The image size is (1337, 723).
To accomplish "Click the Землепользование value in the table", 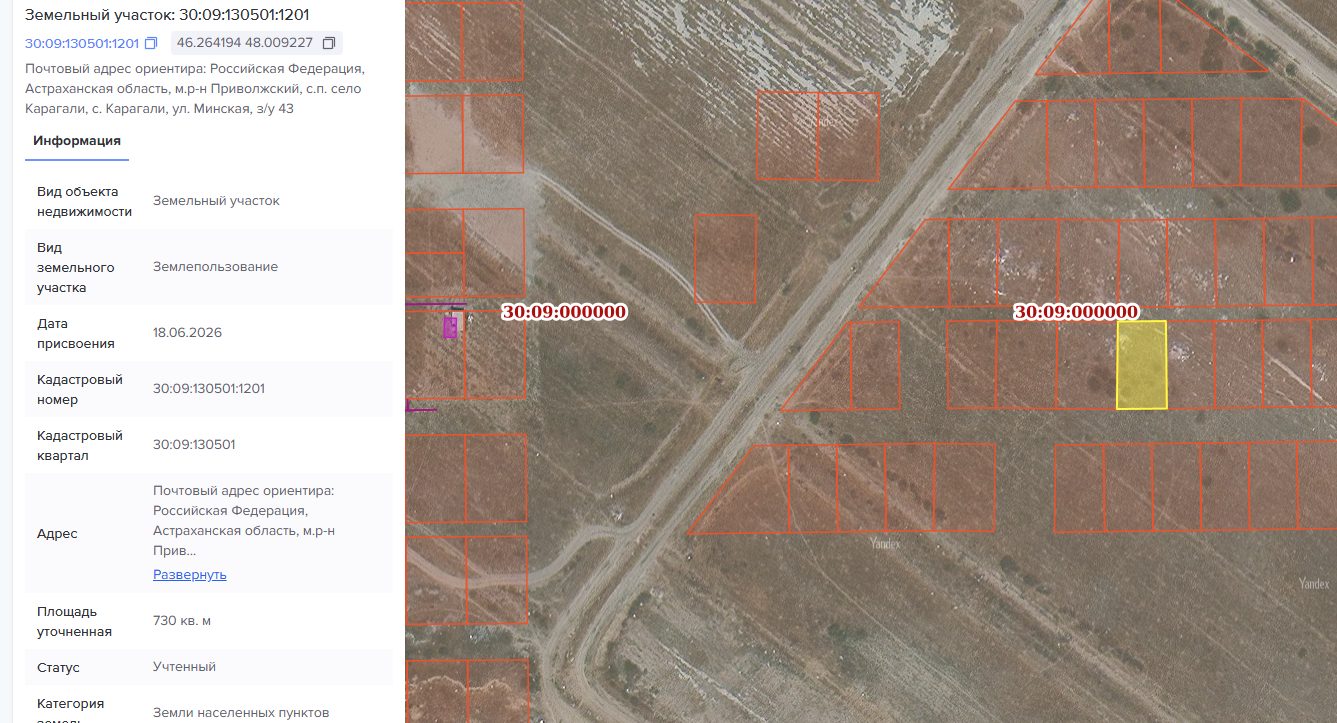I will coord(215,267).
